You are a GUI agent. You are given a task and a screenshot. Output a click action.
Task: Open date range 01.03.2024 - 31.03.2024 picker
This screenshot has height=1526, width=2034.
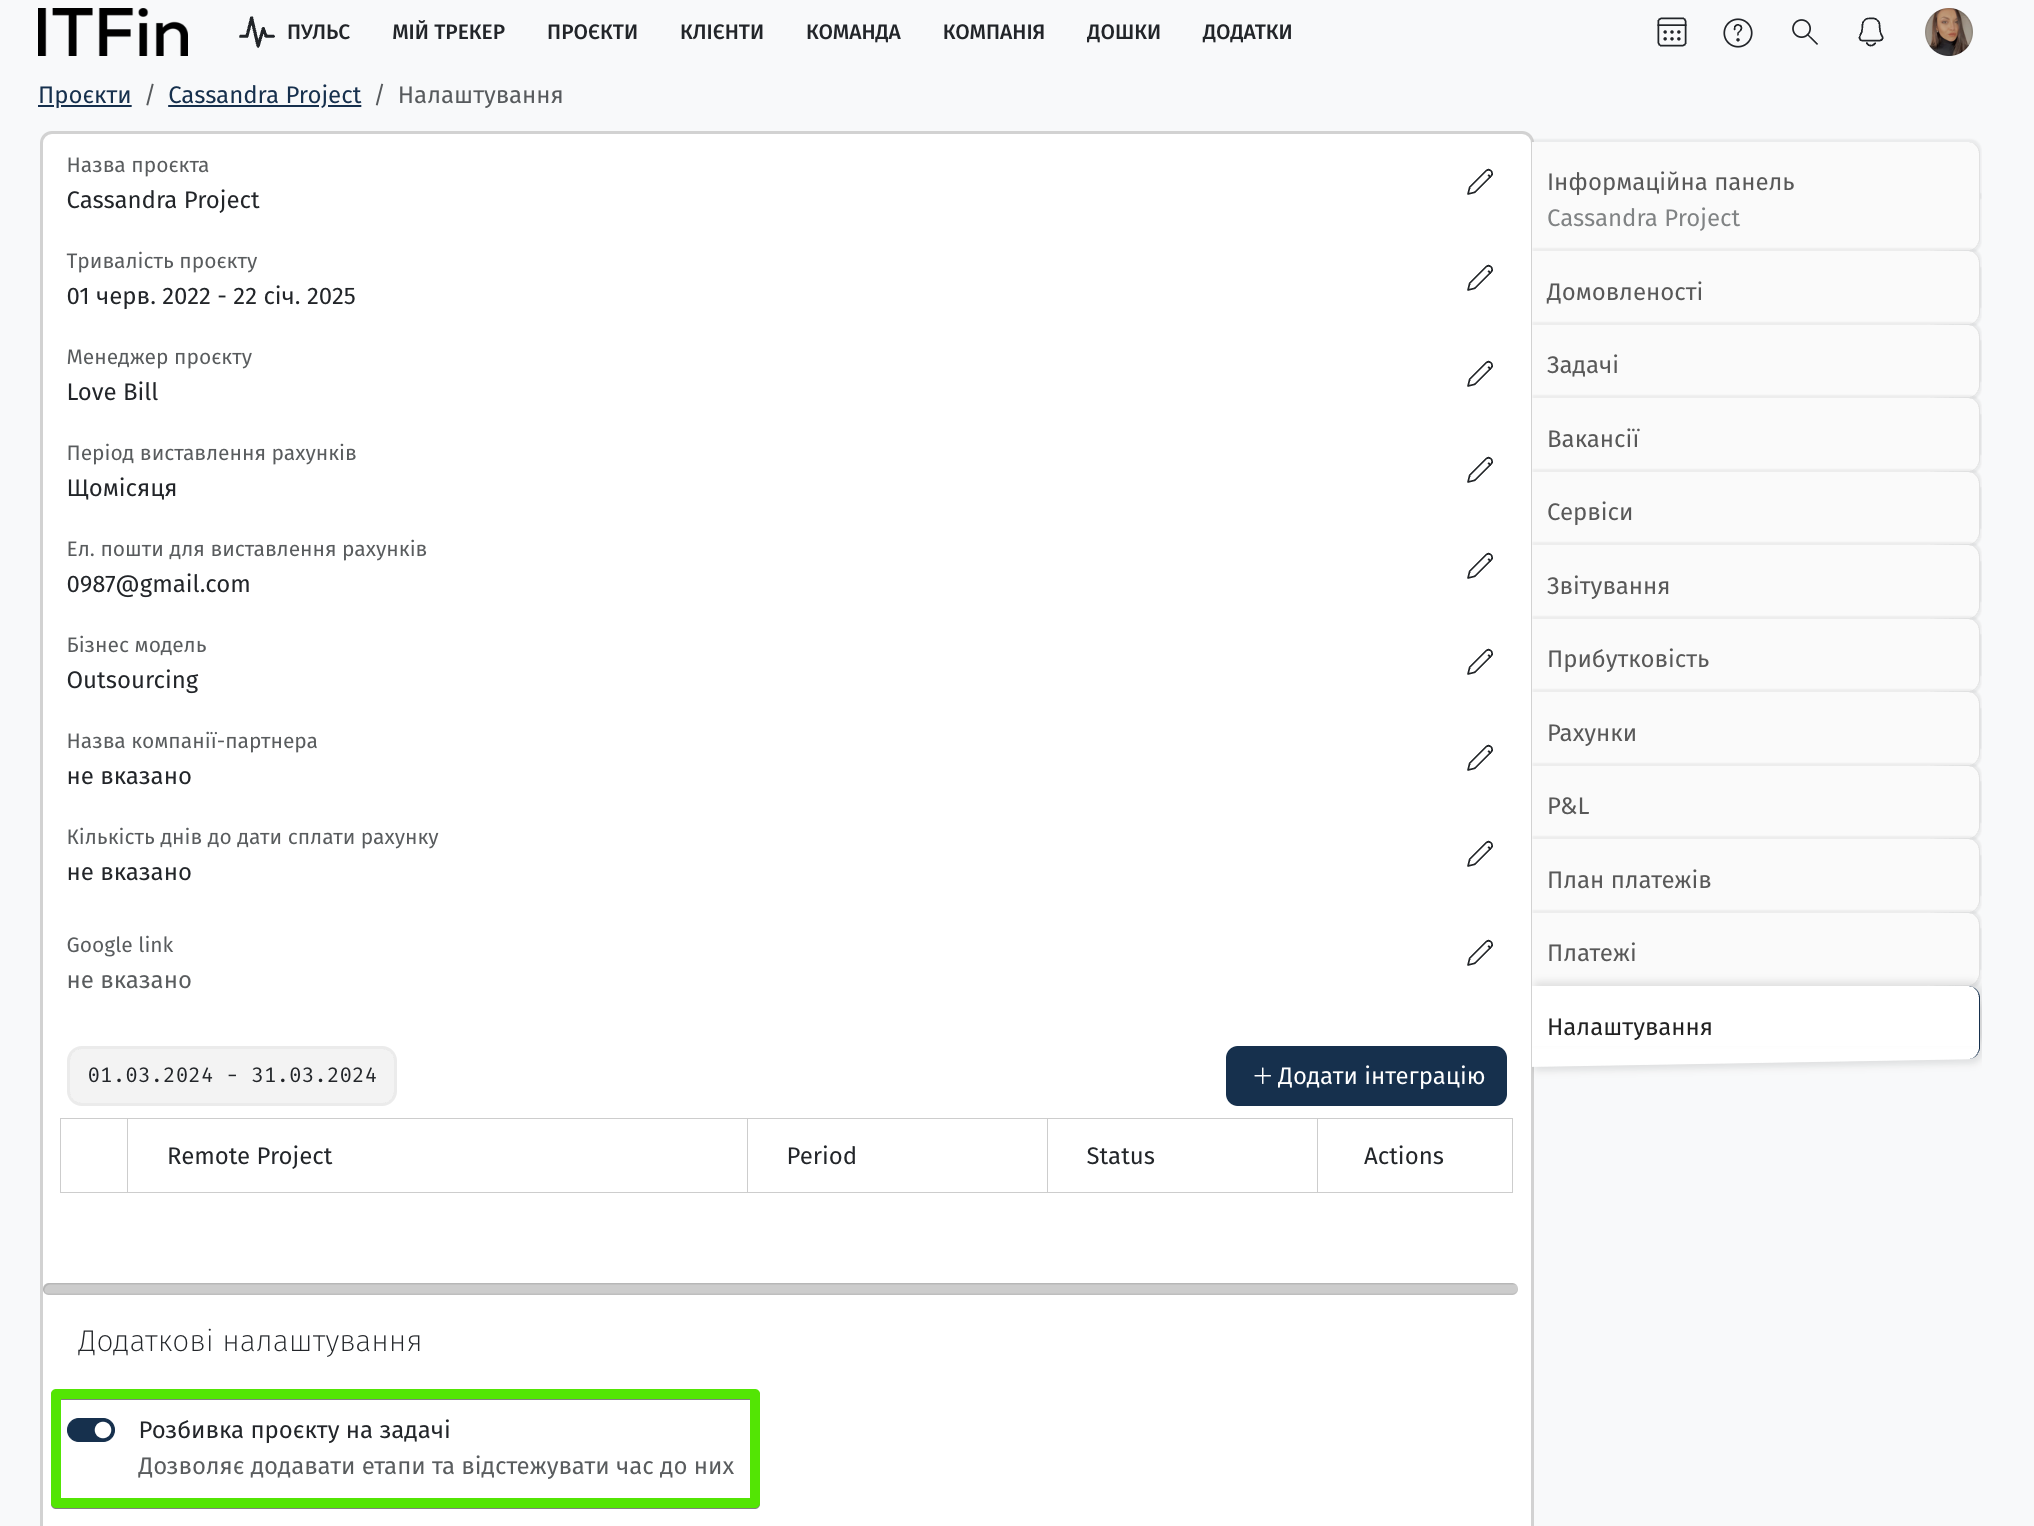232,1076
